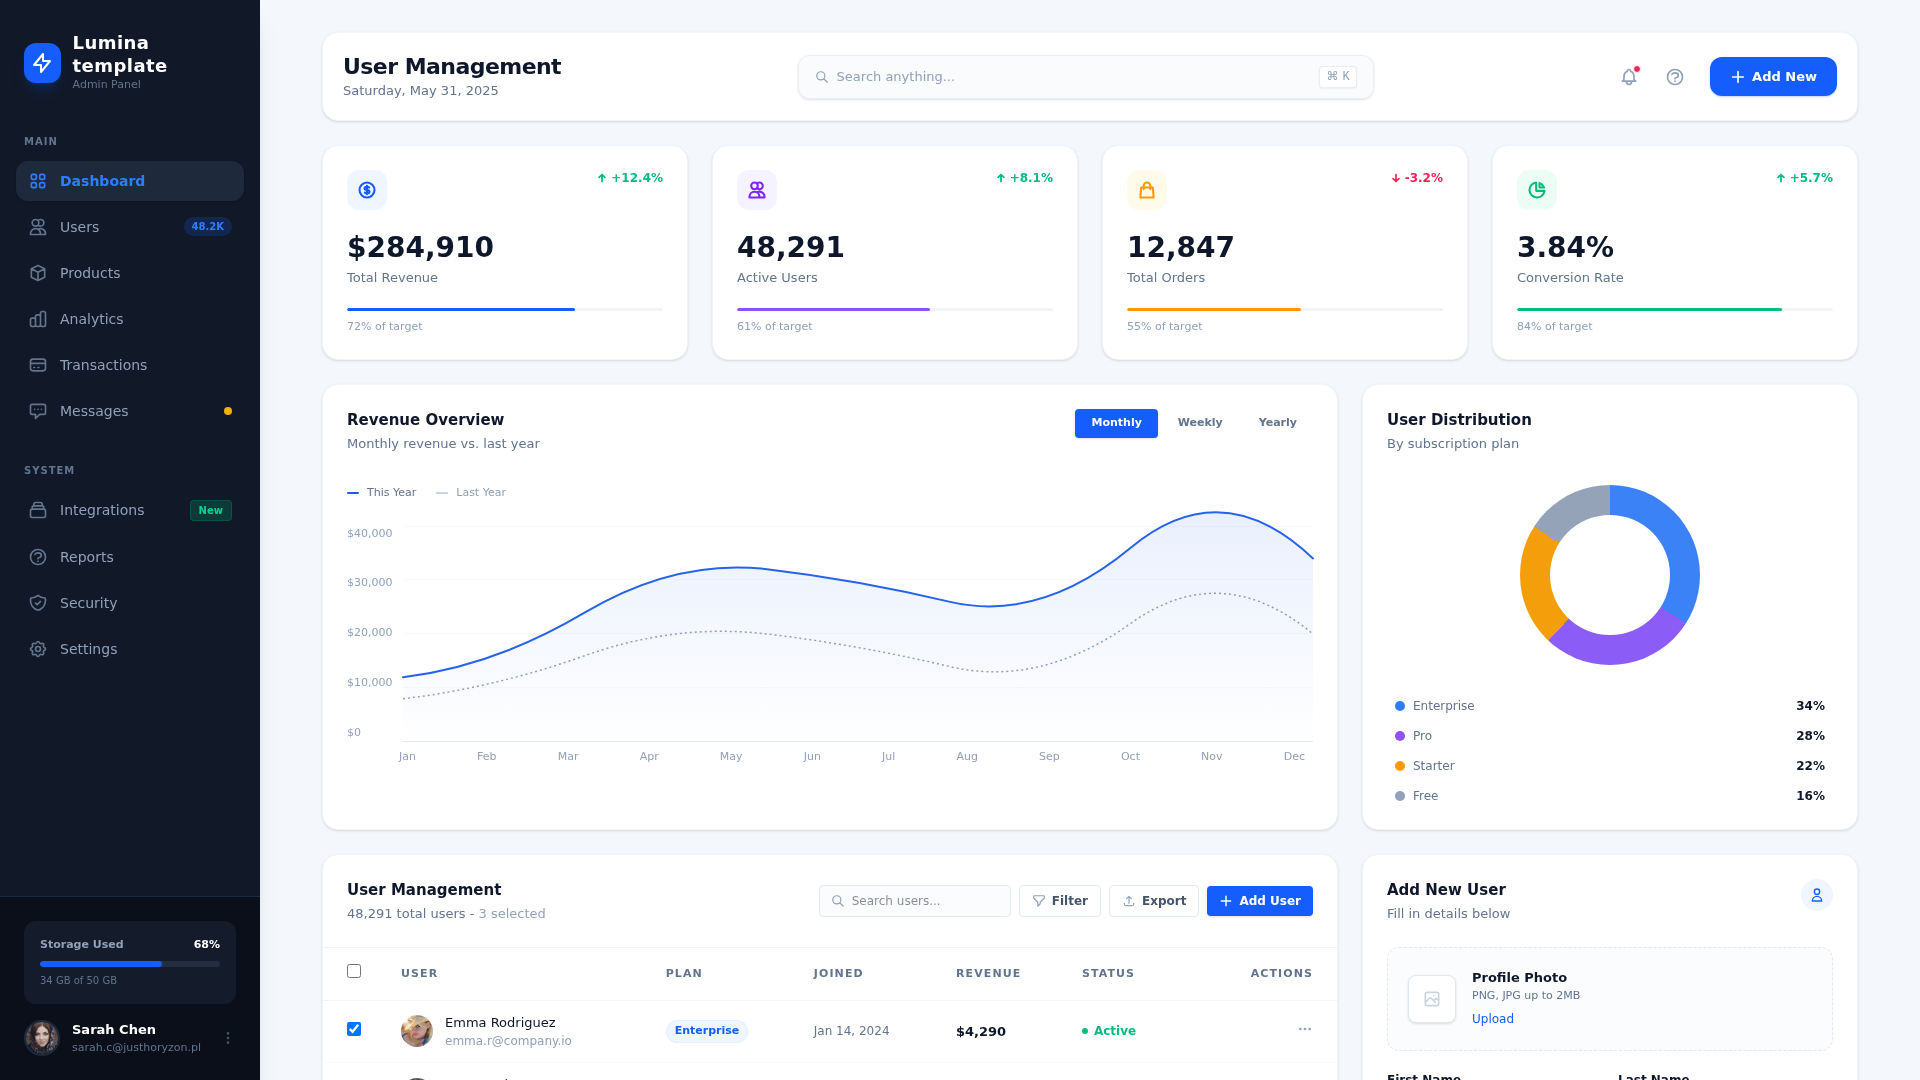This screenshot has width=1920, height=1080.
Task: Click the Enterprise plan badge
Action: point(707,1031)
